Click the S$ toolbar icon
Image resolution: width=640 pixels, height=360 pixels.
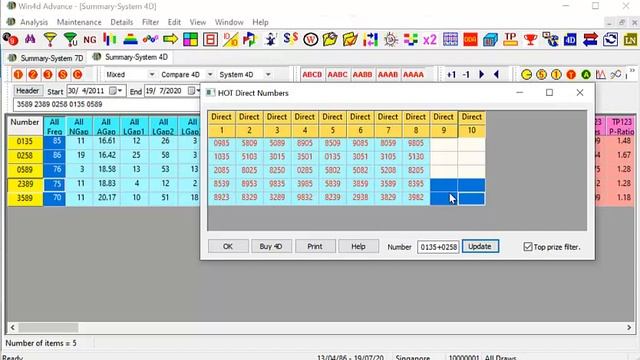[290, 39]
